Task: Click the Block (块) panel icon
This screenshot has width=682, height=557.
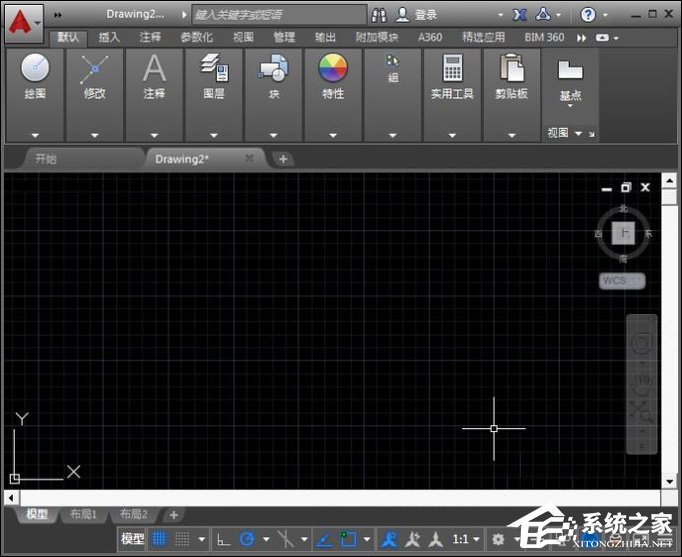Action: click(274, 68)
